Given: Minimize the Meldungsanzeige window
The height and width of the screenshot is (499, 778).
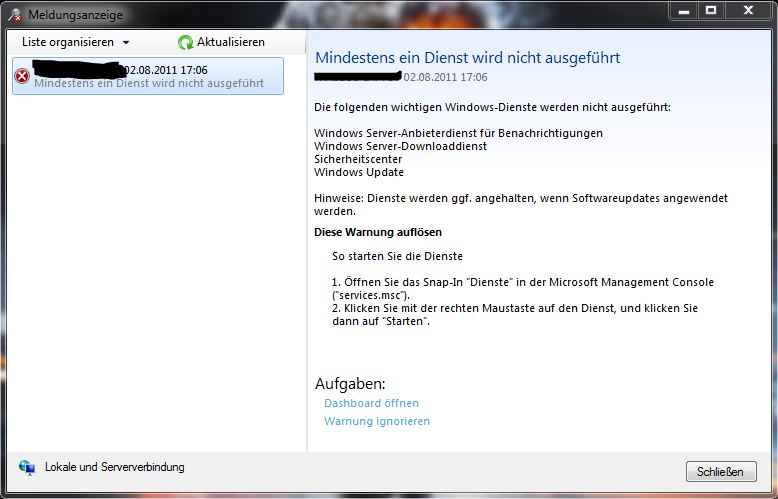Looking at the screenshot, I should [x=683, y=10].
